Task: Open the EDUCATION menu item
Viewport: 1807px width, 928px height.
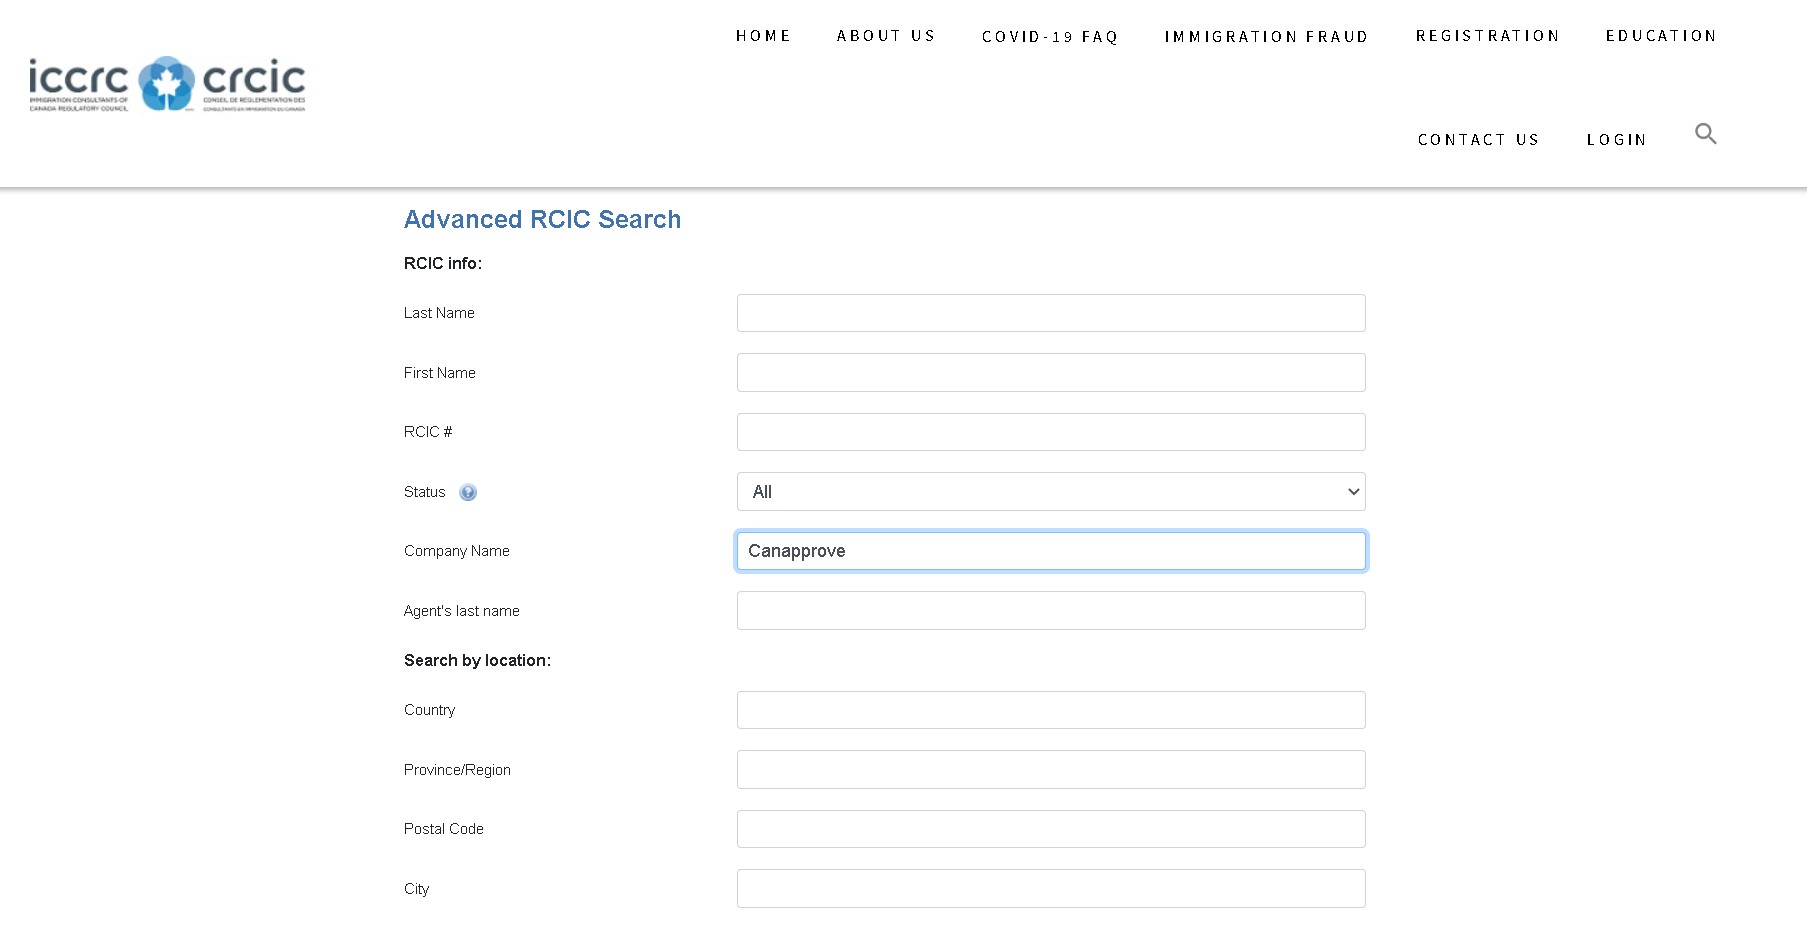Action: (1661, 36)
